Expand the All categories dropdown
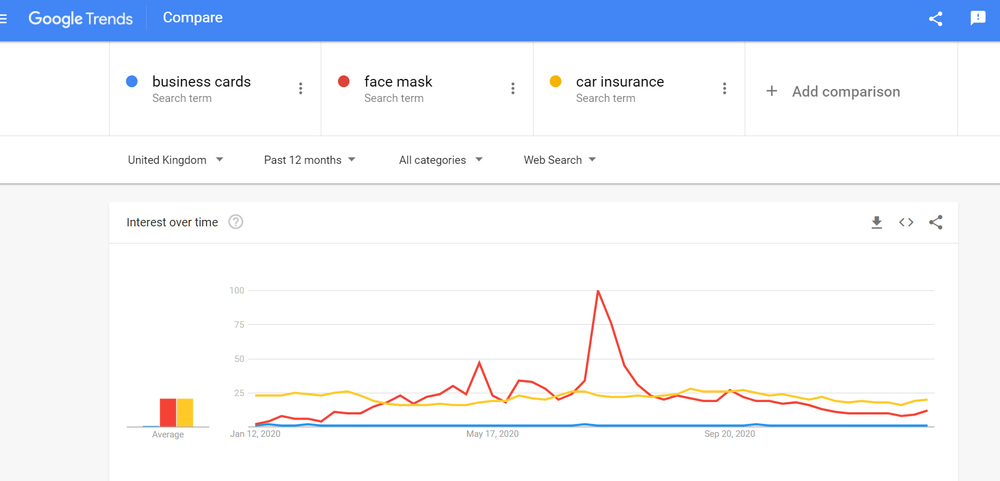This screenshot has height=481, width=1000. pyautogui.click(x=441, y=160)
